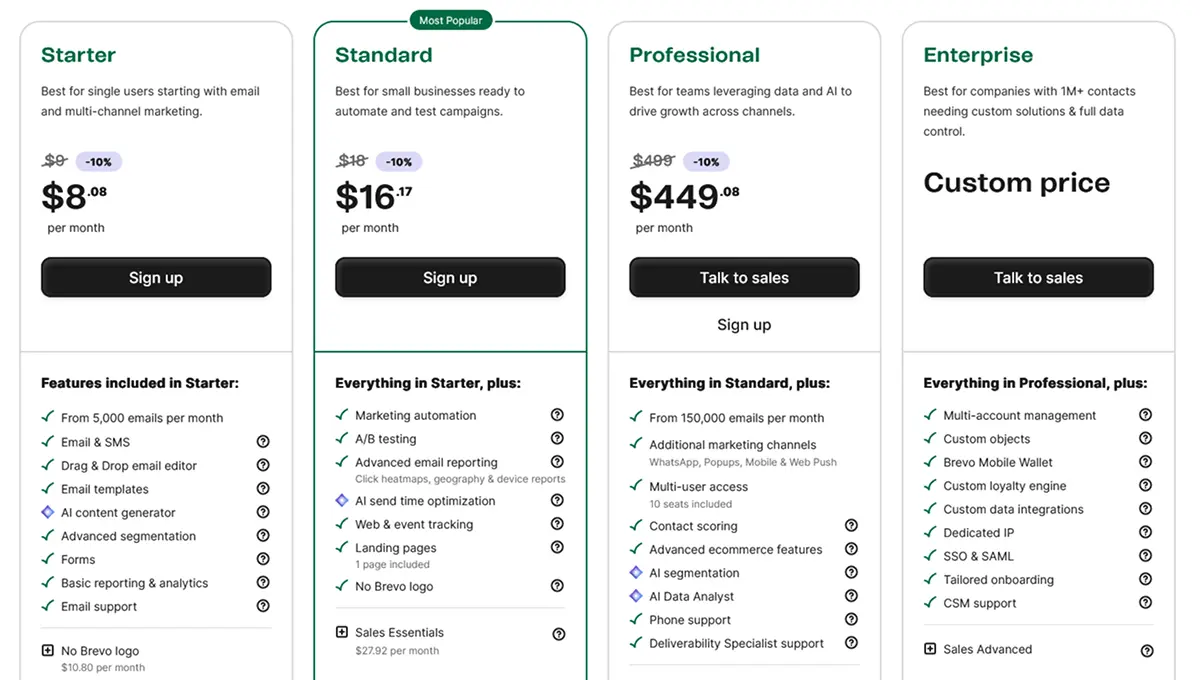1200x680 pixels.
Task: Open the AI send time optimization tooltip
Action: pyautogui.click(x=558, y=500)
